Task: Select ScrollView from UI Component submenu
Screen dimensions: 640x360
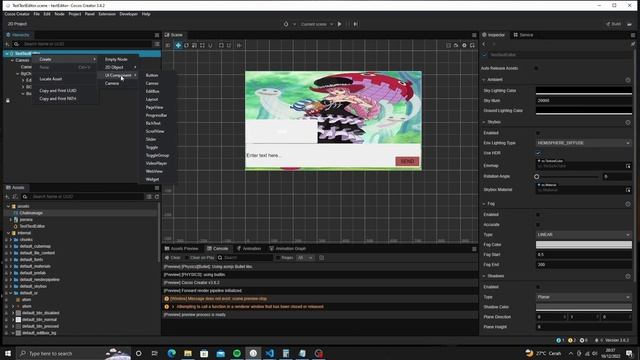Action: (x=155, y=131)
